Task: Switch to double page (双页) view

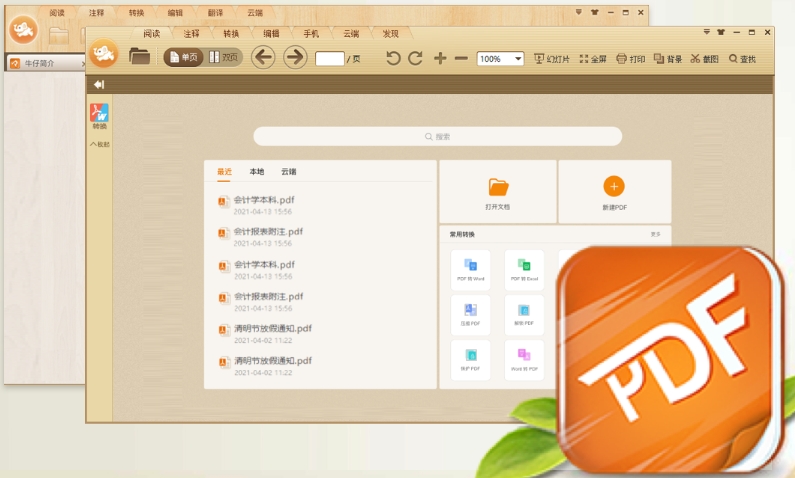Action: point(224,57)
